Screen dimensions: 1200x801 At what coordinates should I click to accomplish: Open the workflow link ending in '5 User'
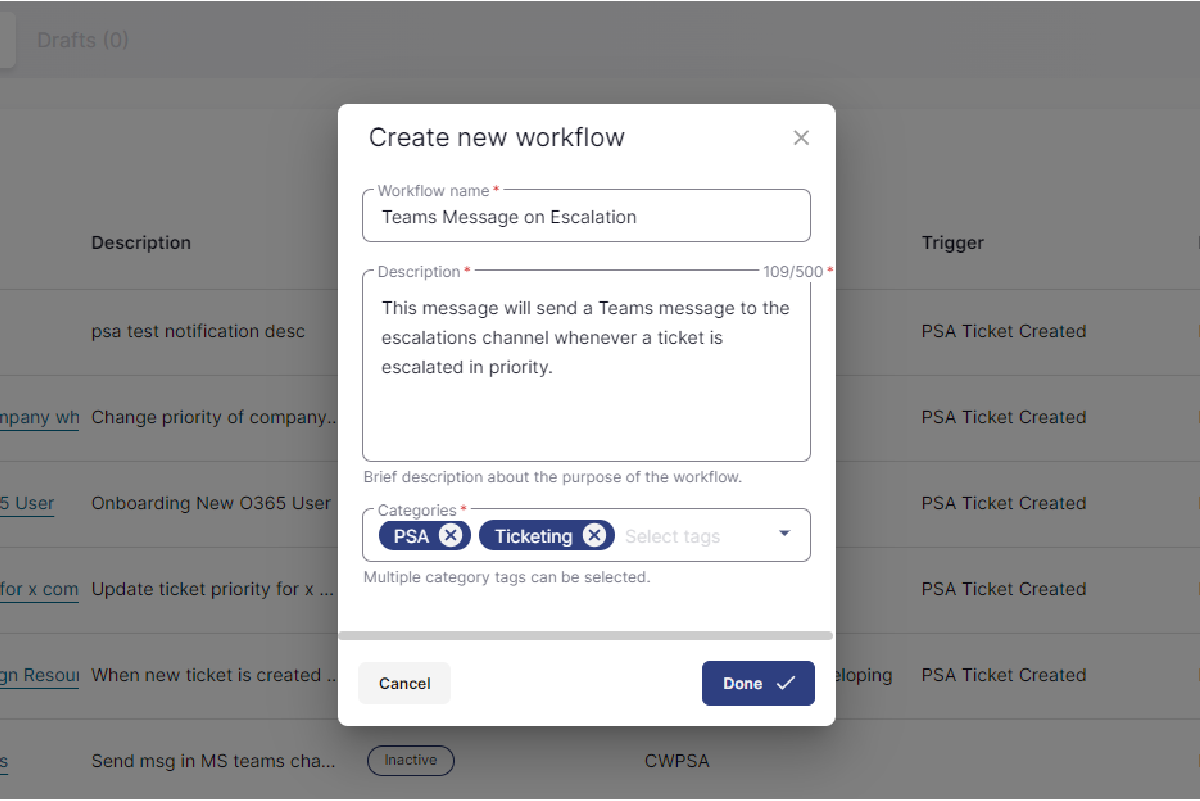point(28,503)
